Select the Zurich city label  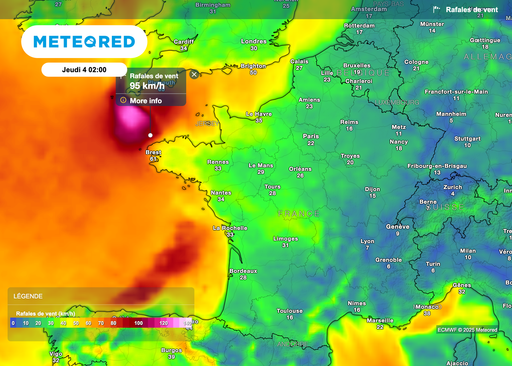(x=453, y=187)
